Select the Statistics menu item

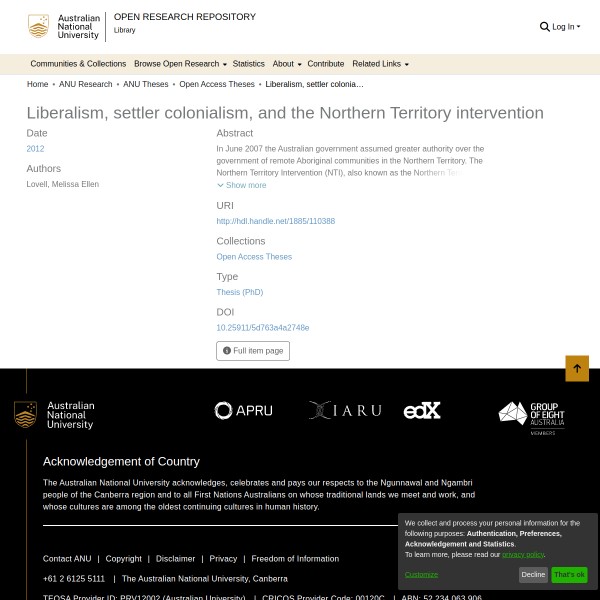[x=249, y=64]
